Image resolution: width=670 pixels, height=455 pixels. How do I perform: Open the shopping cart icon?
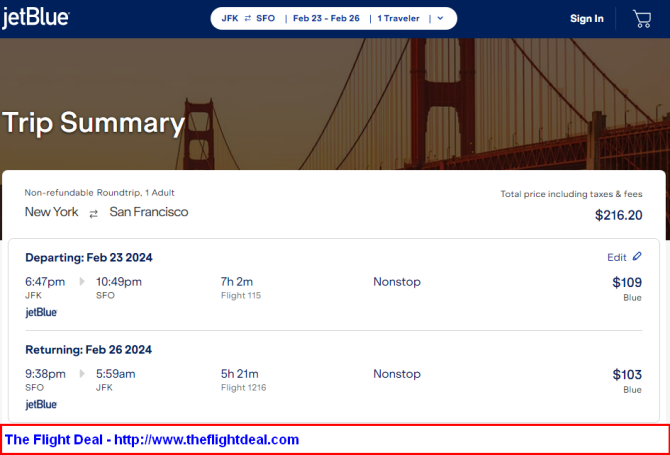(x=642, y=19)
